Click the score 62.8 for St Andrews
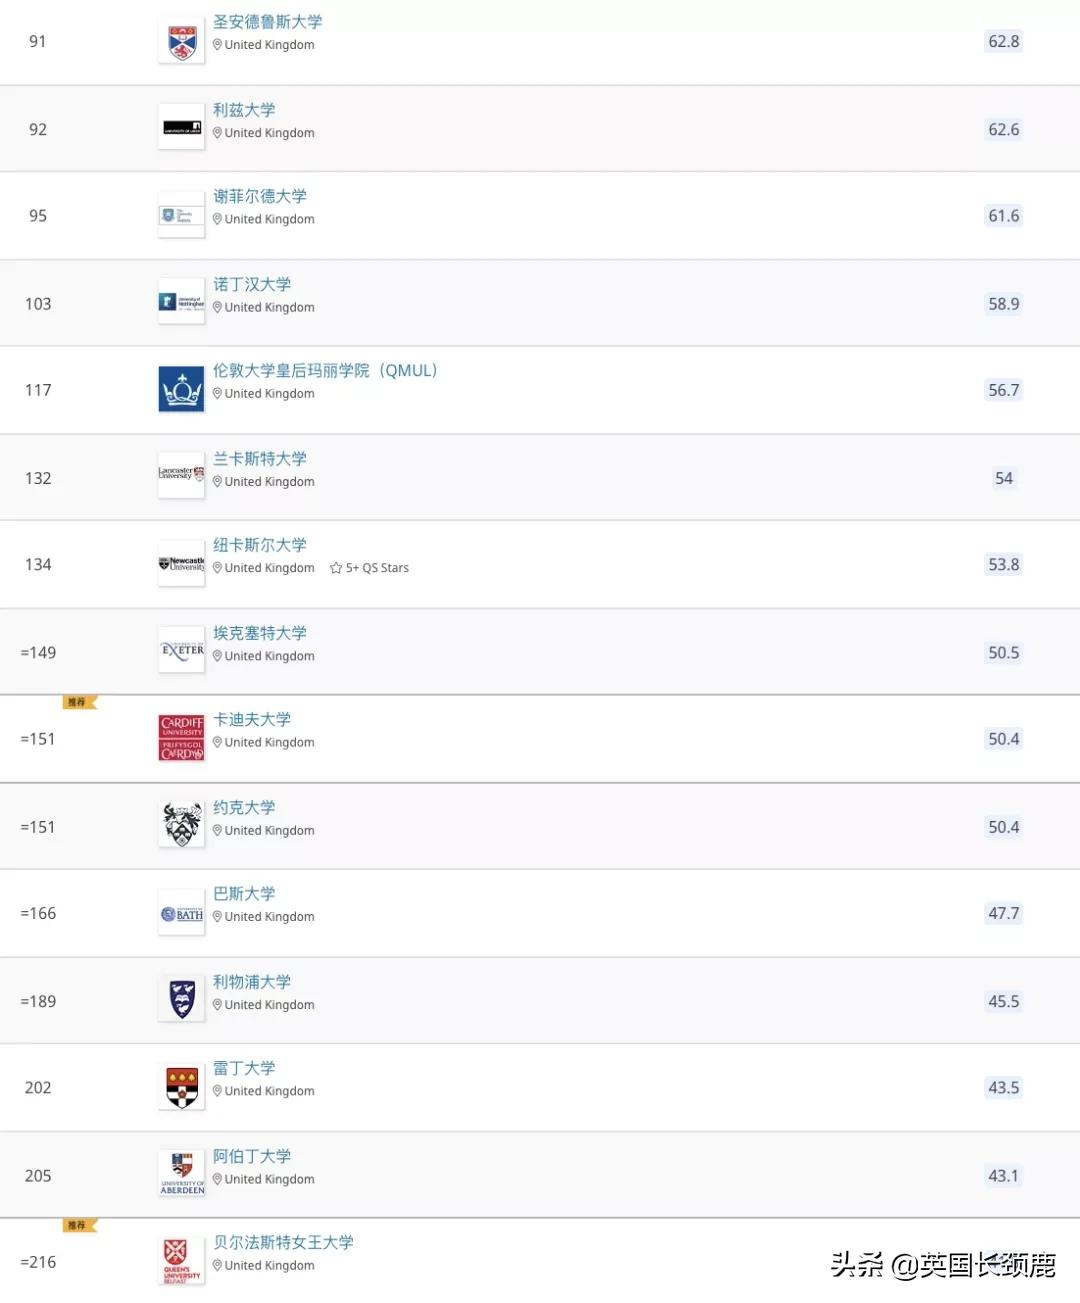 [x=1003, y=41]
